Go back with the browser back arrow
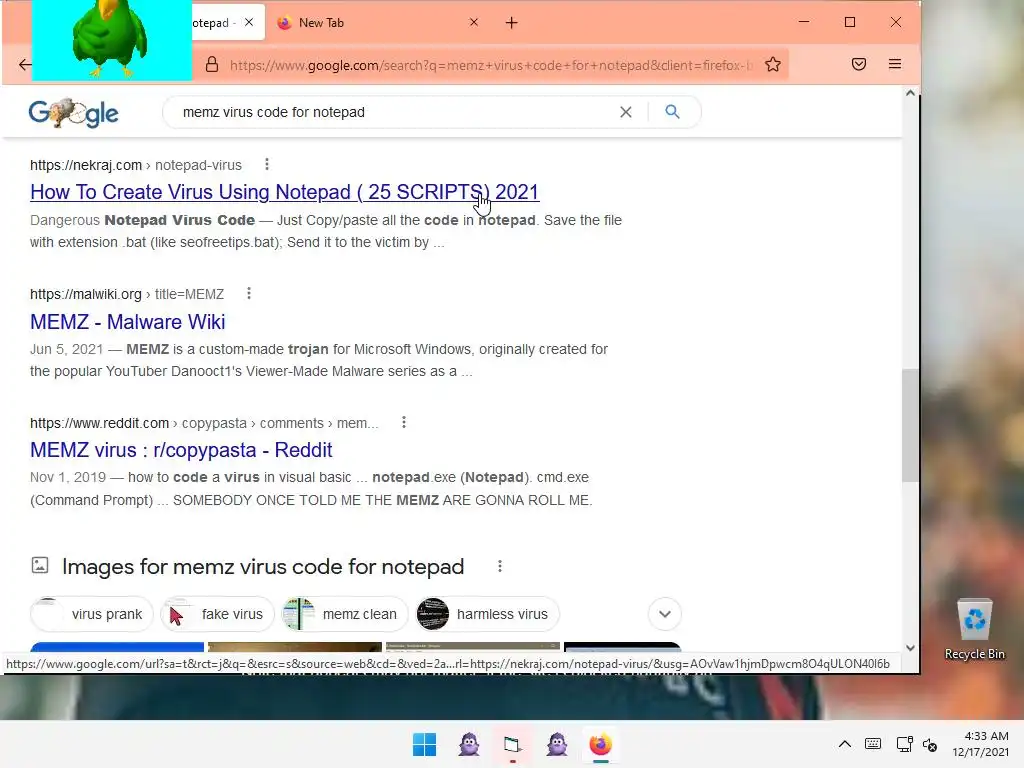Image resolution: width=1024 pixels, height=768 pixels. (25, 65)
